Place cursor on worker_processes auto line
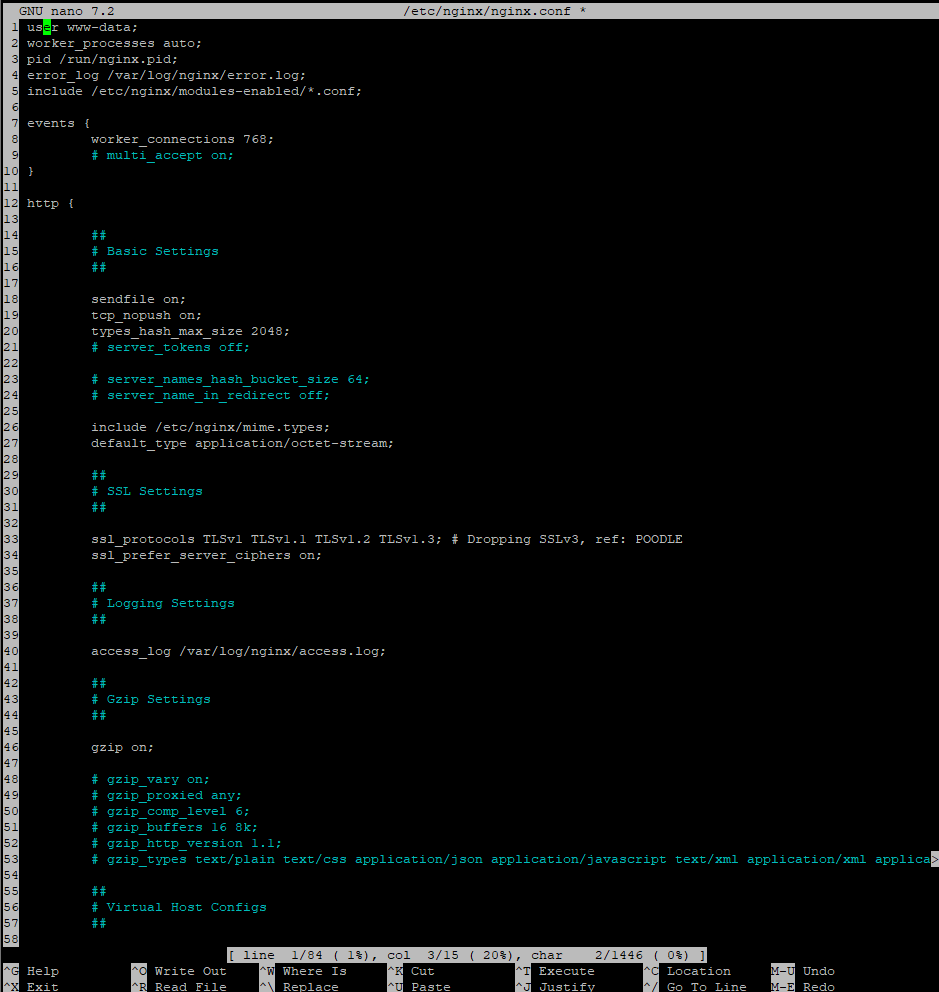Screen dimensions: 939x992 [x=114, y=43]
